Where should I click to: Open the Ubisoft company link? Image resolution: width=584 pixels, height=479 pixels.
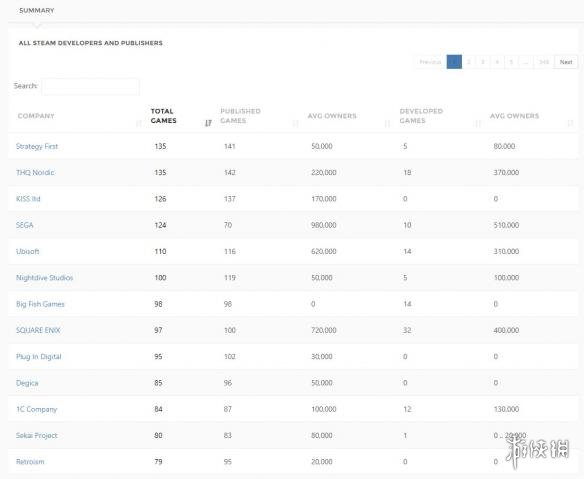[x=28, y=251]
